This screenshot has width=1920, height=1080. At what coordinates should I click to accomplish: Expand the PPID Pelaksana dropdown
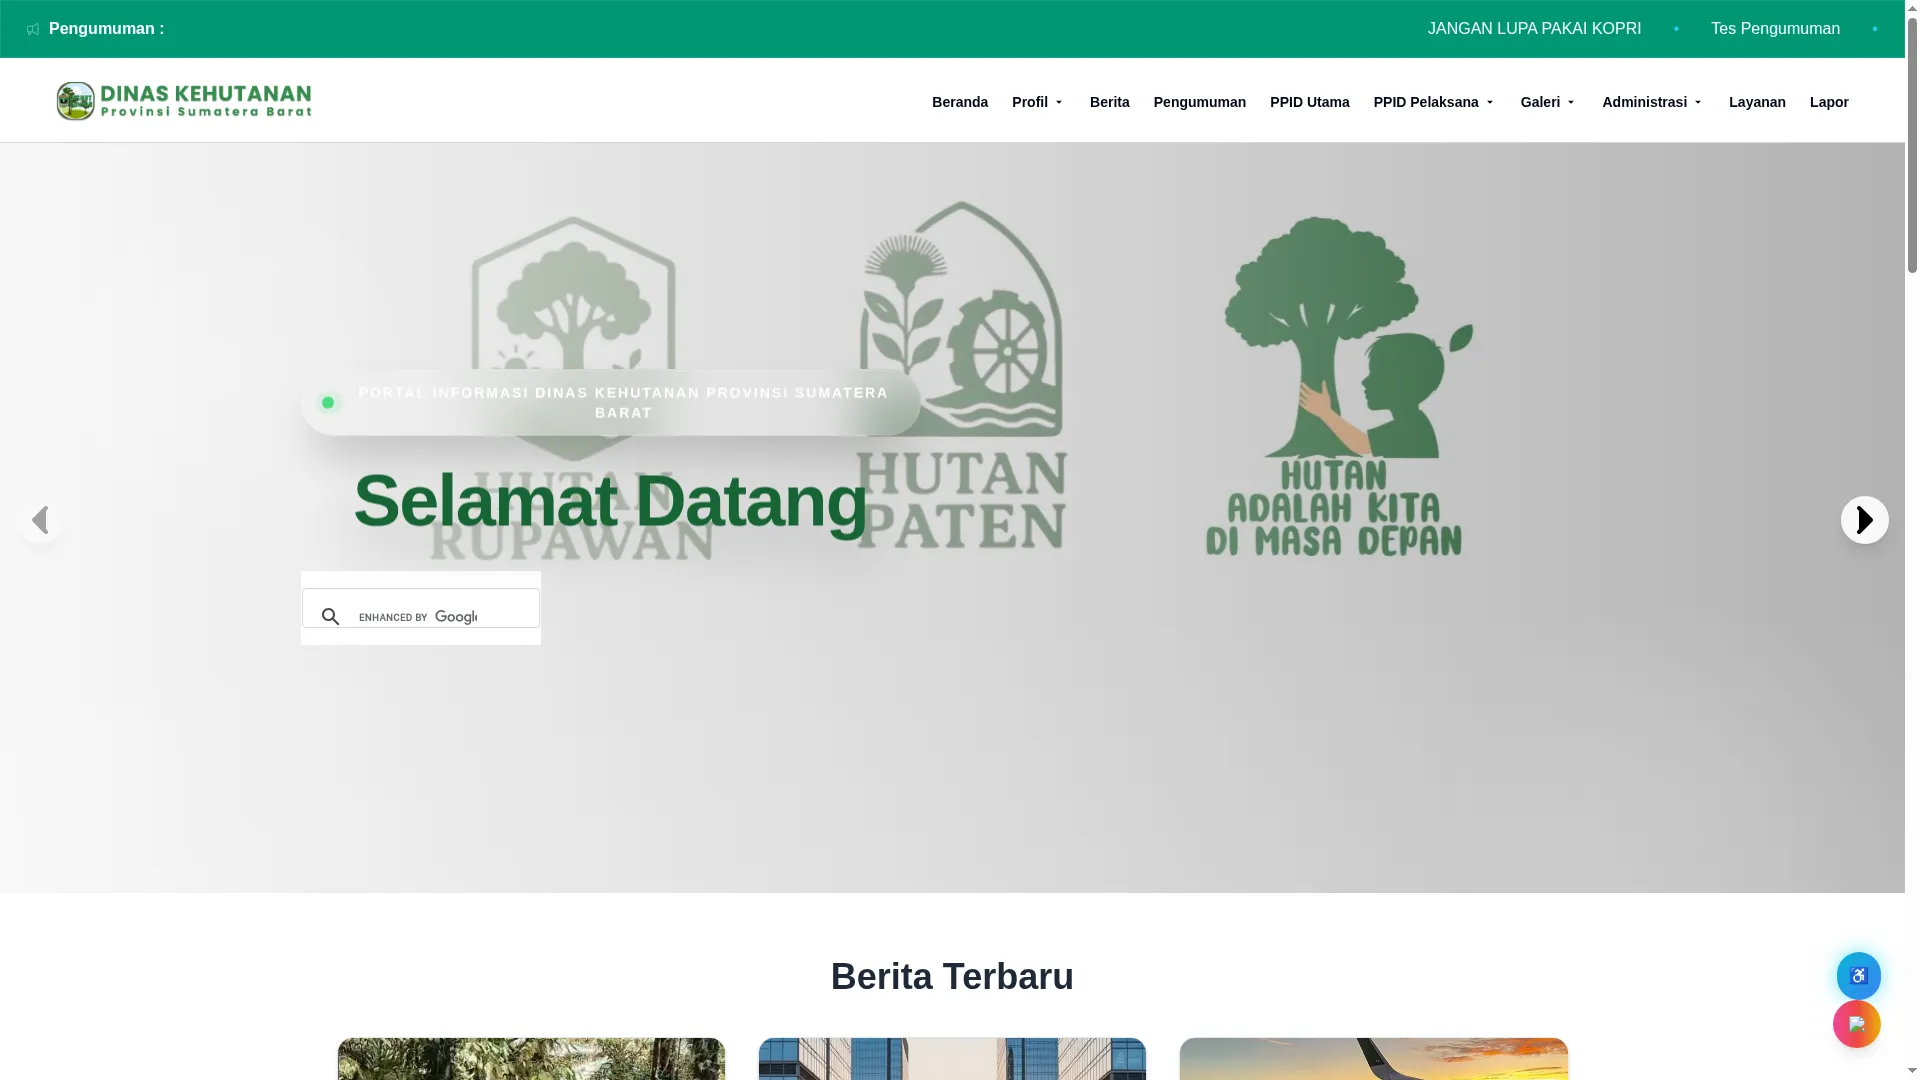click(x=1434, y=102)
